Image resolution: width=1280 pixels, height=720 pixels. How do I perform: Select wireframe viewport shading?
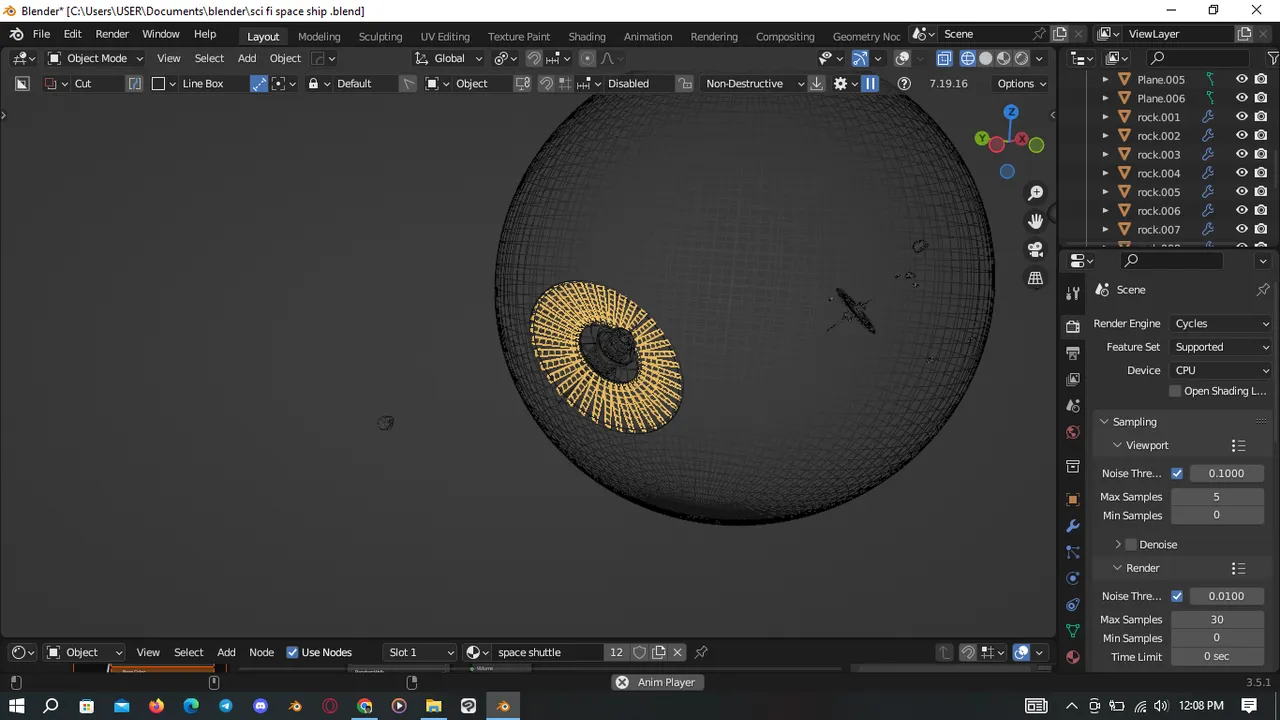coord(967,58)
